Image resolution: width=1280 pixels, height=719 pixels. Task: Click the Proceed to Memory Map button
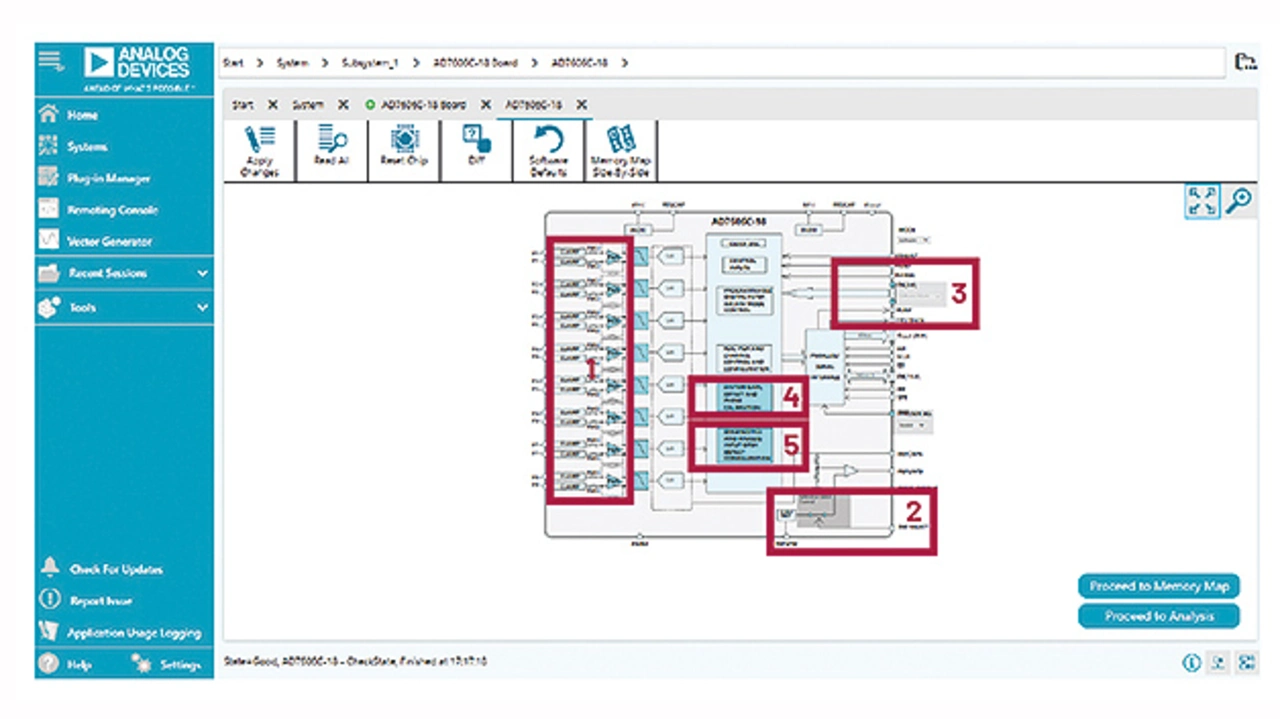[1158, 586]
